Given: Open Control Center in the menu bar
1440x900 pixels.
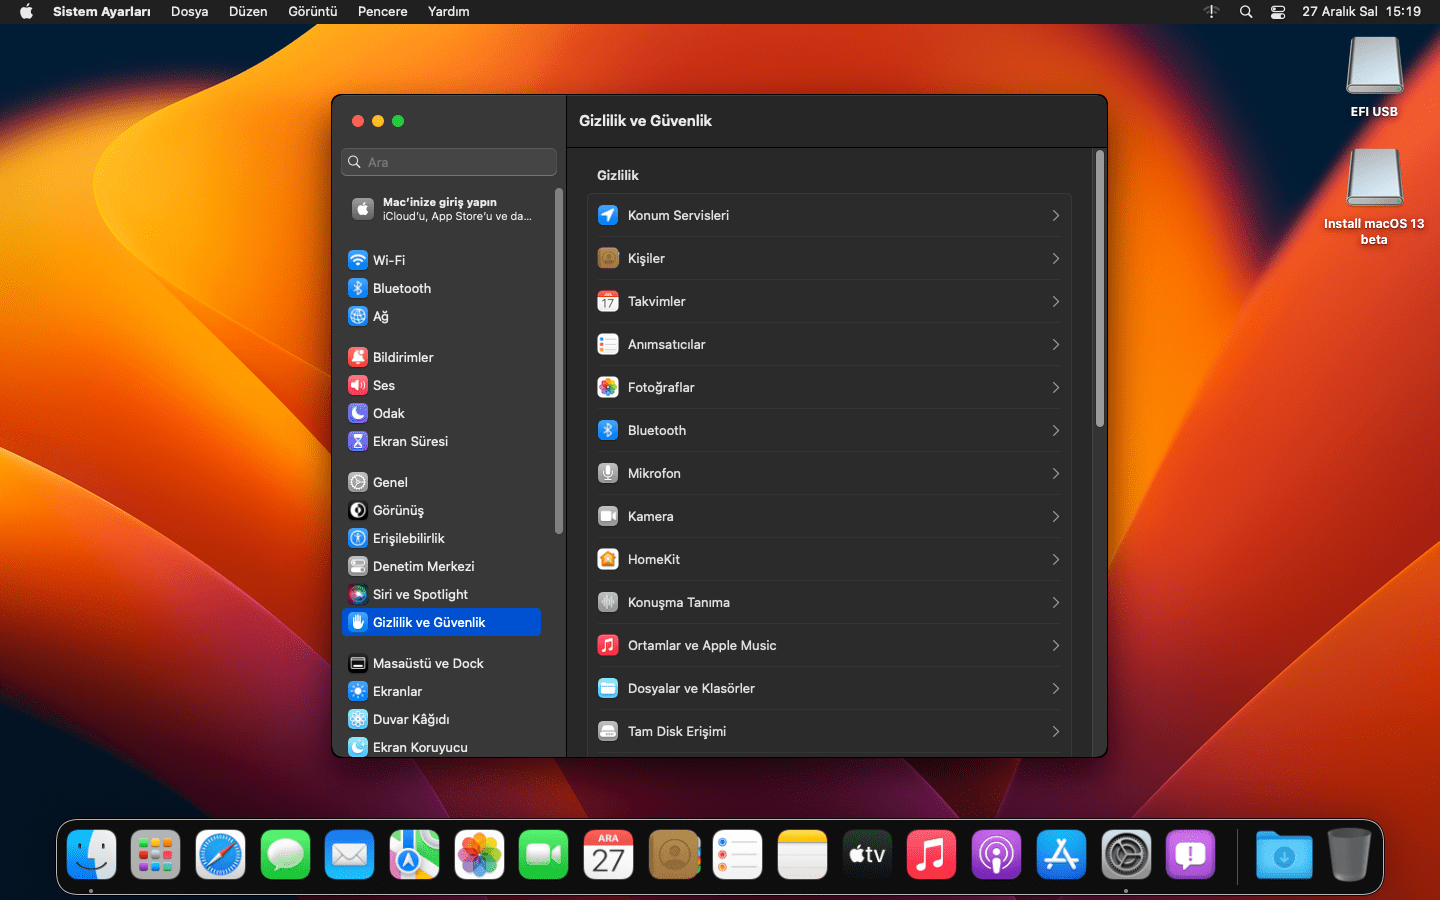Looking at the screenshot, I should (1278, 12).
